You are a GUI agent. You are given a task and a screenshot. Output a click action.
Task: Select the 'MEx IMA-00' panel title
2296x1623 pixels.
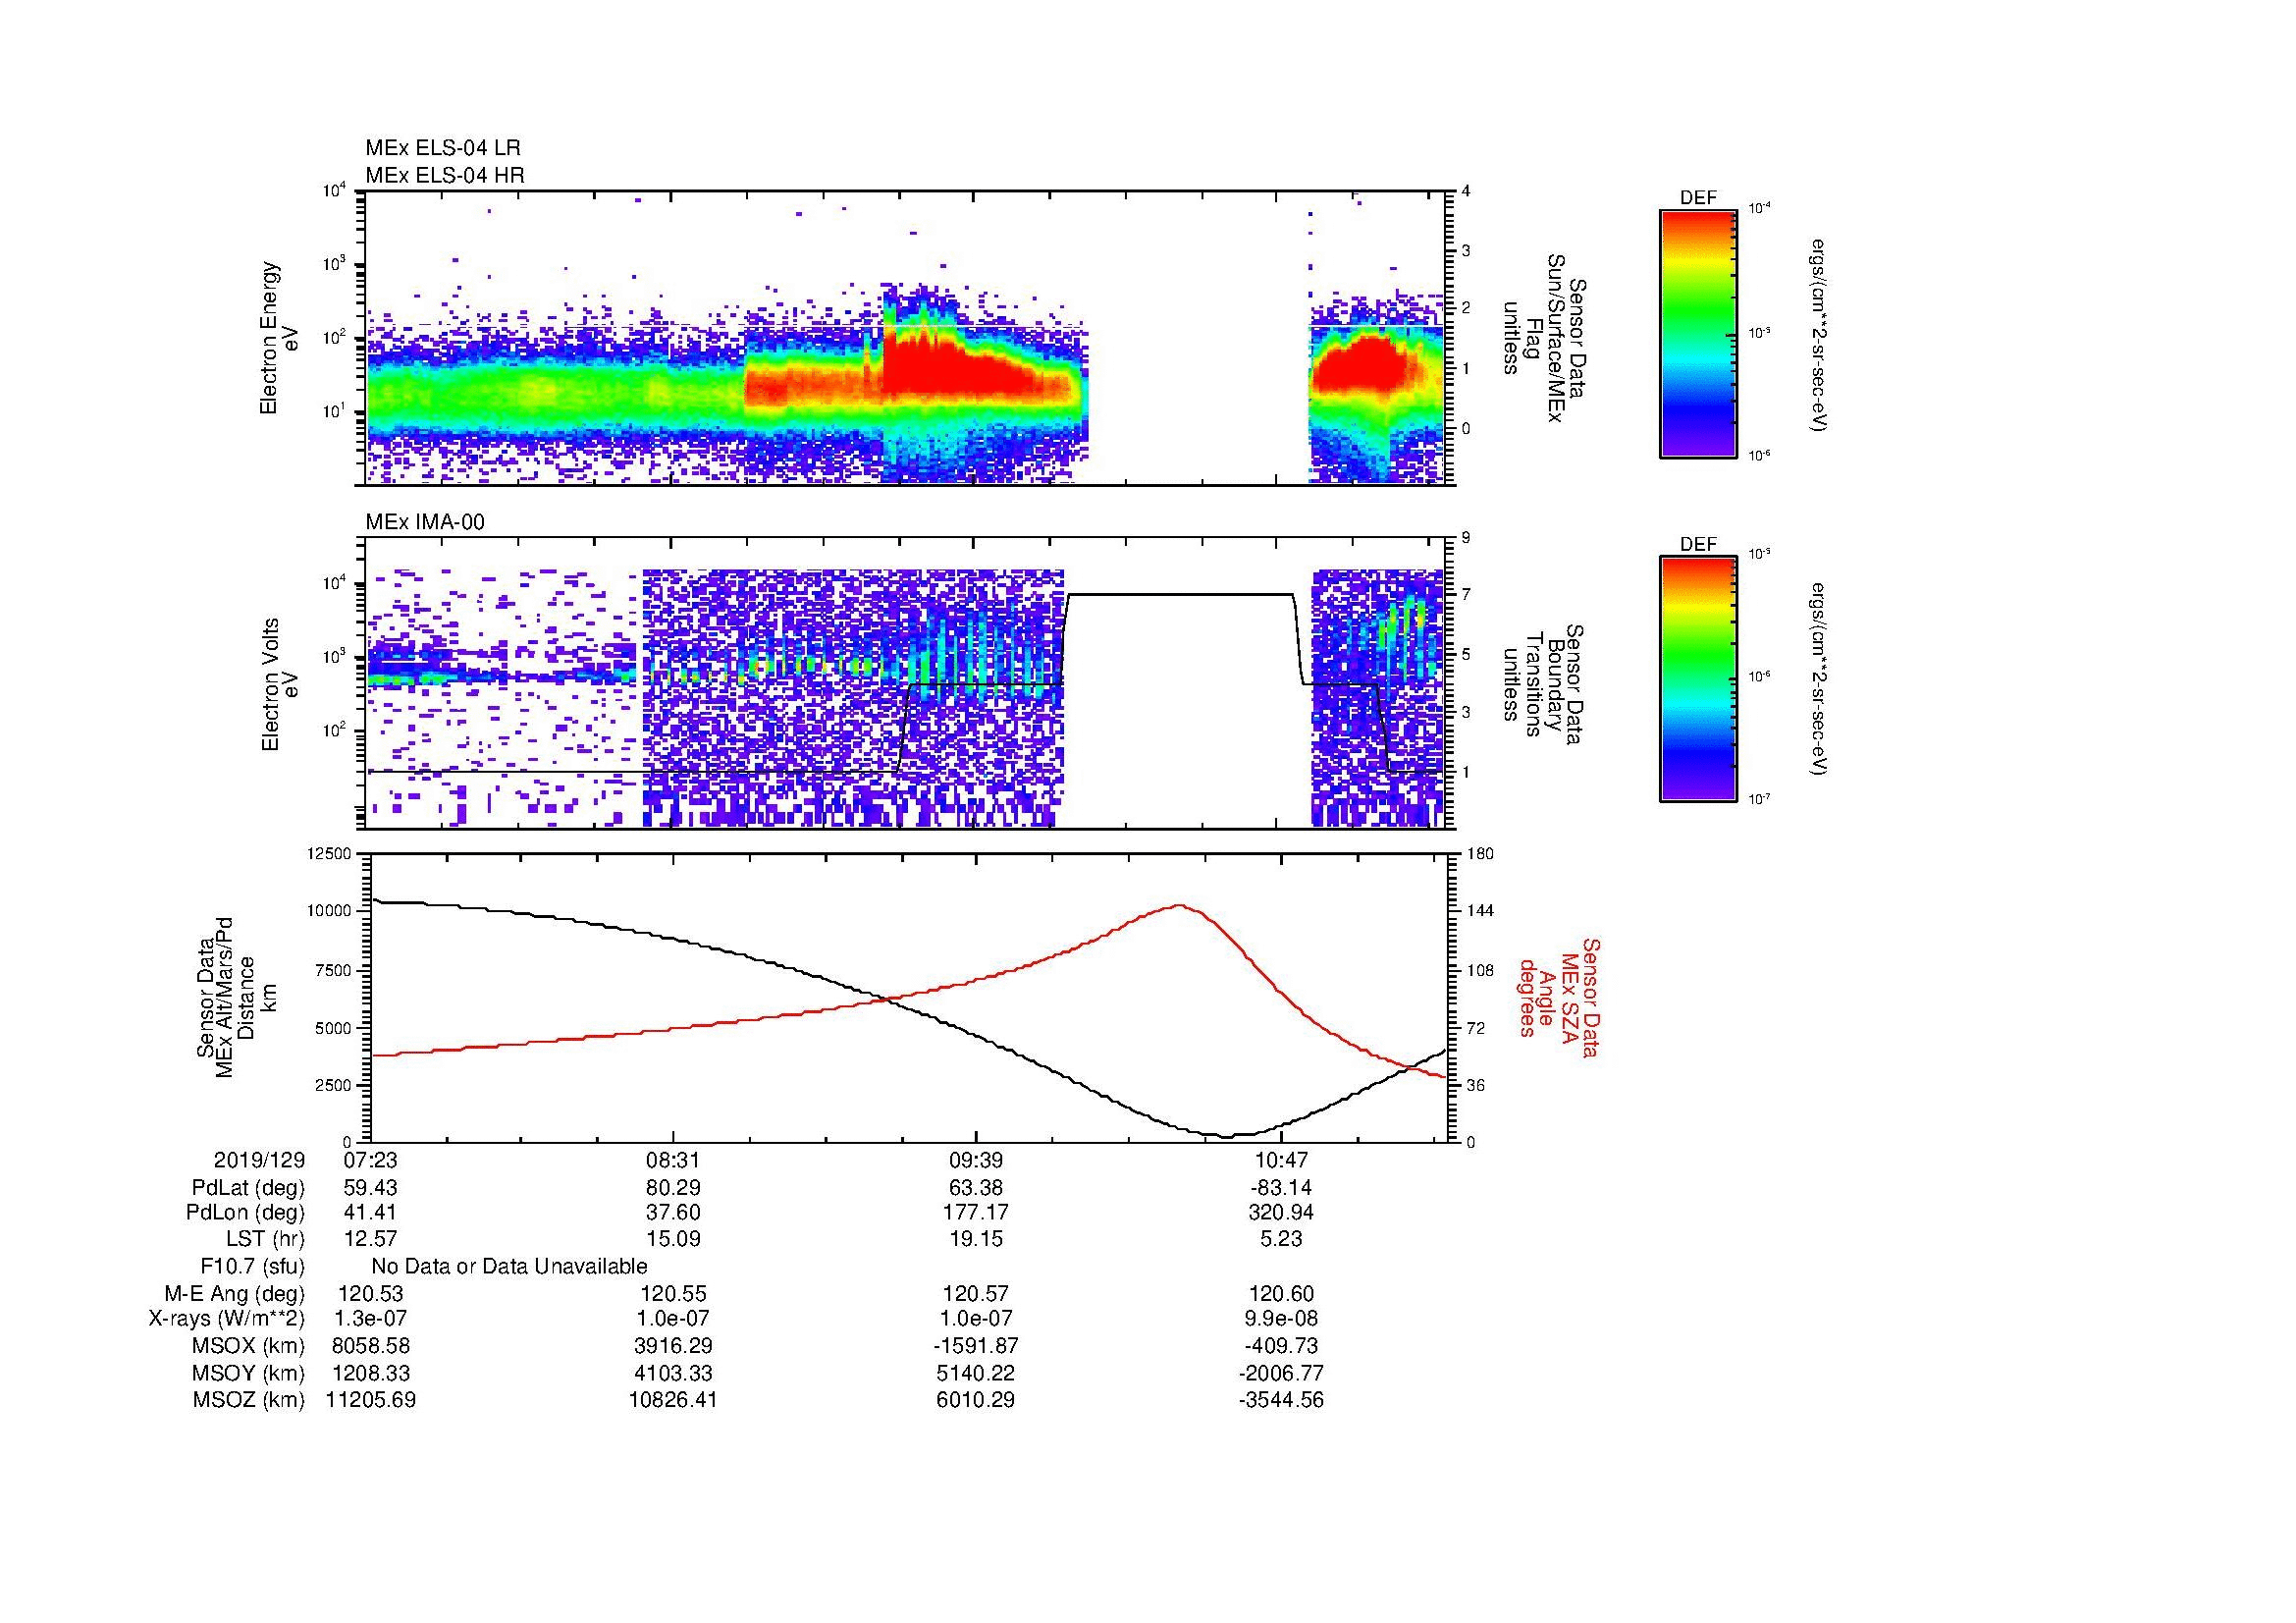coord(425,522)
